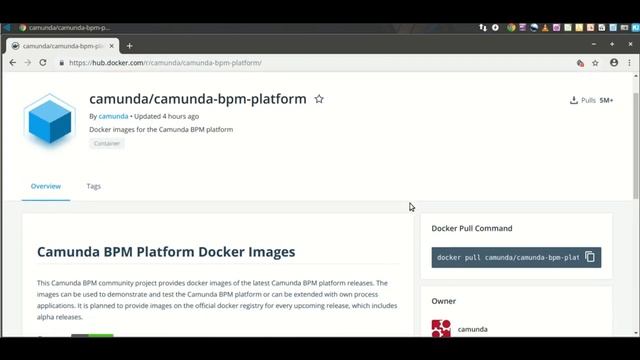Click the 'Updated 4 hours ago' text
The height and width of the screenshot is (360, 640).
[x=167, y=116]
